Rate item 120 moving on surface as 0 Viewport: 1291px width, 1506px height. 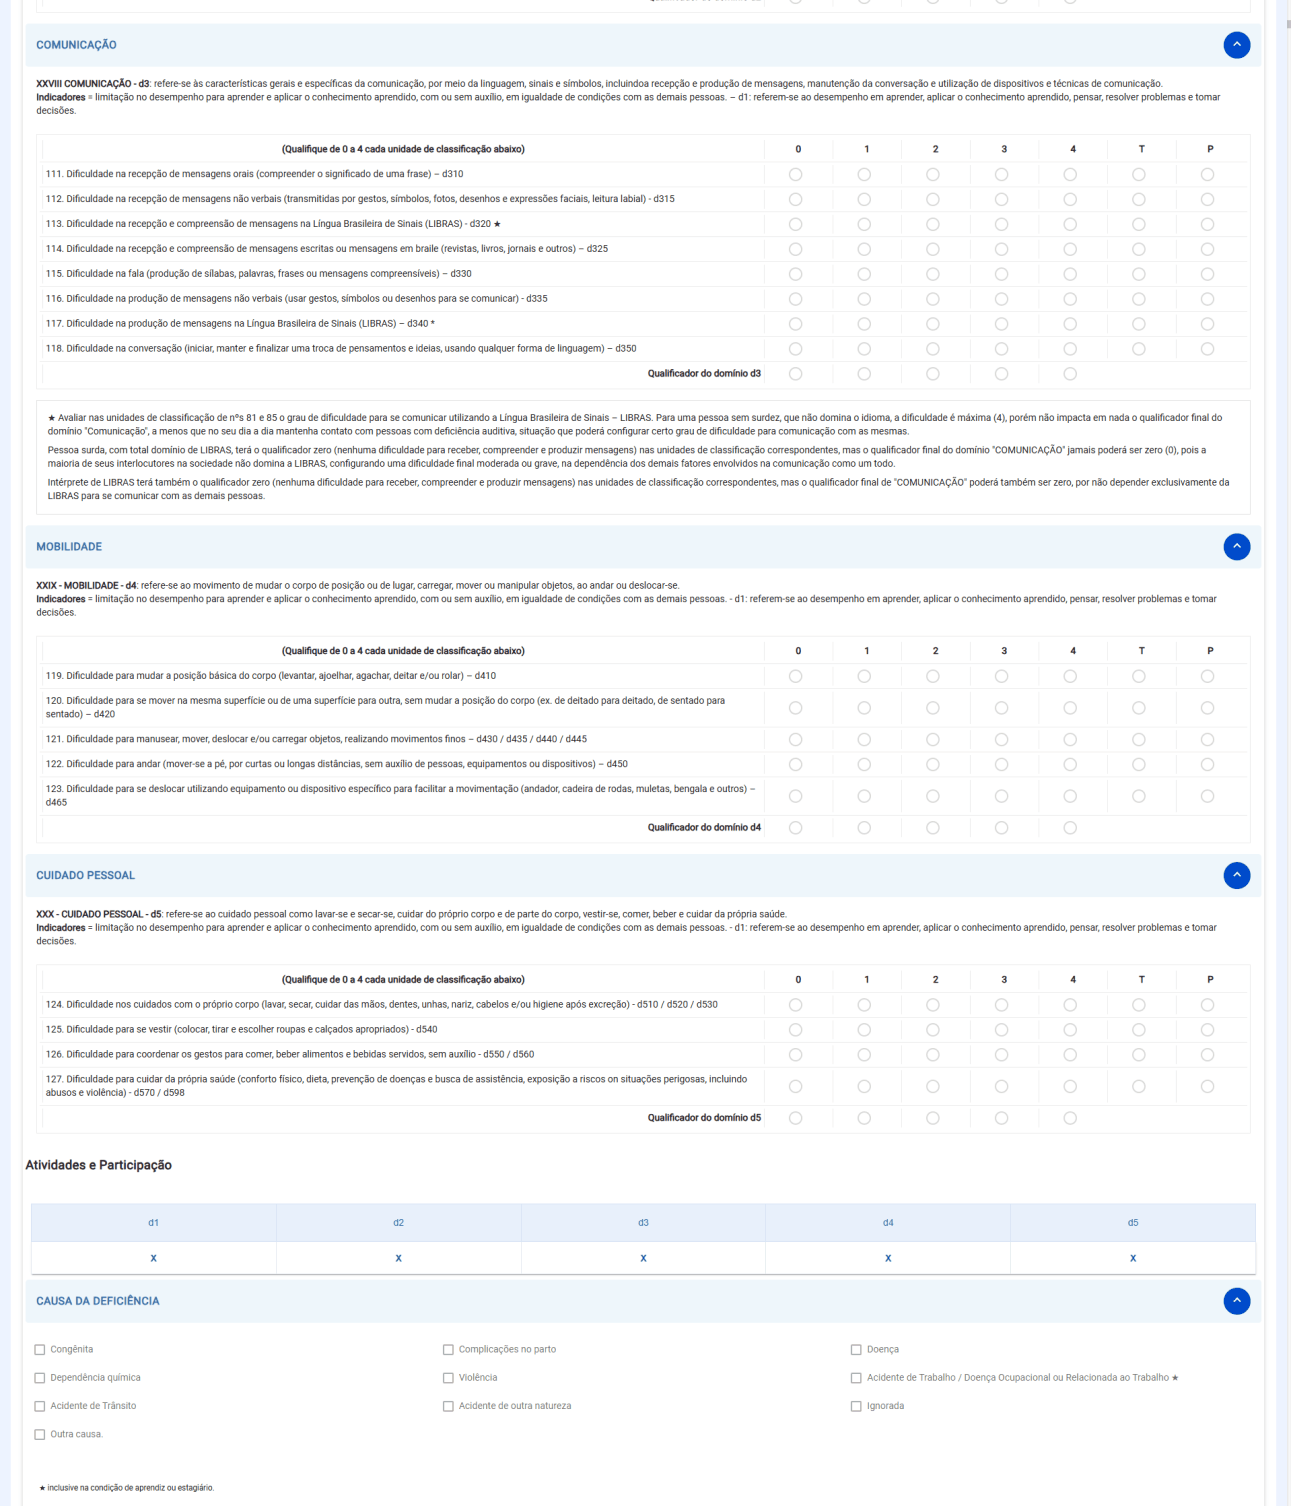[x=796, y=708]
